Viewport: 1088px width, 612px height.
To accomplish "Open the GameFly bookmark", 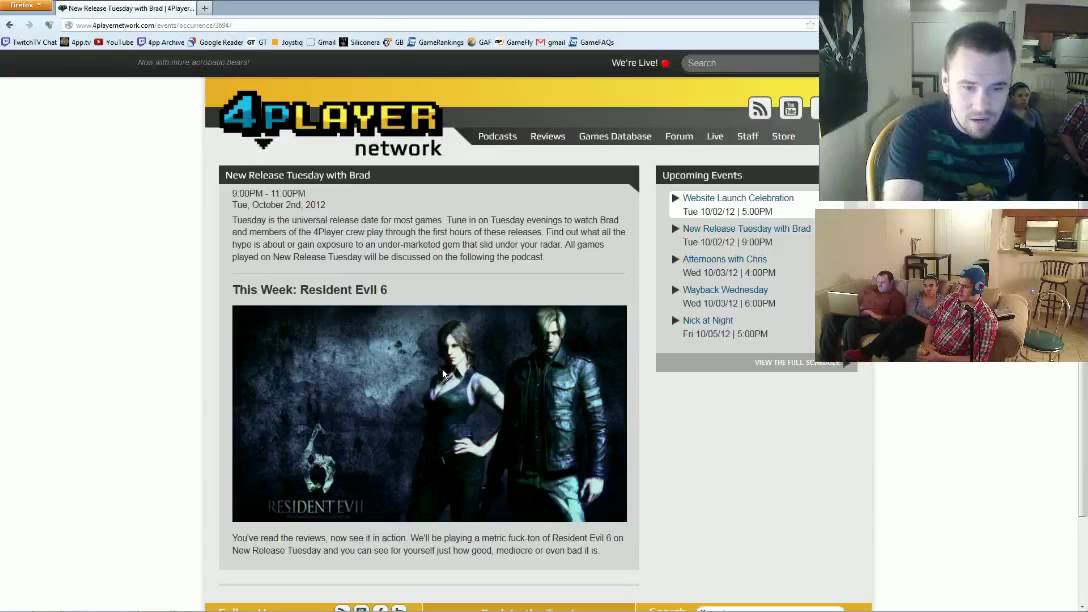I will pyautogui.click(x=514, y=42).
